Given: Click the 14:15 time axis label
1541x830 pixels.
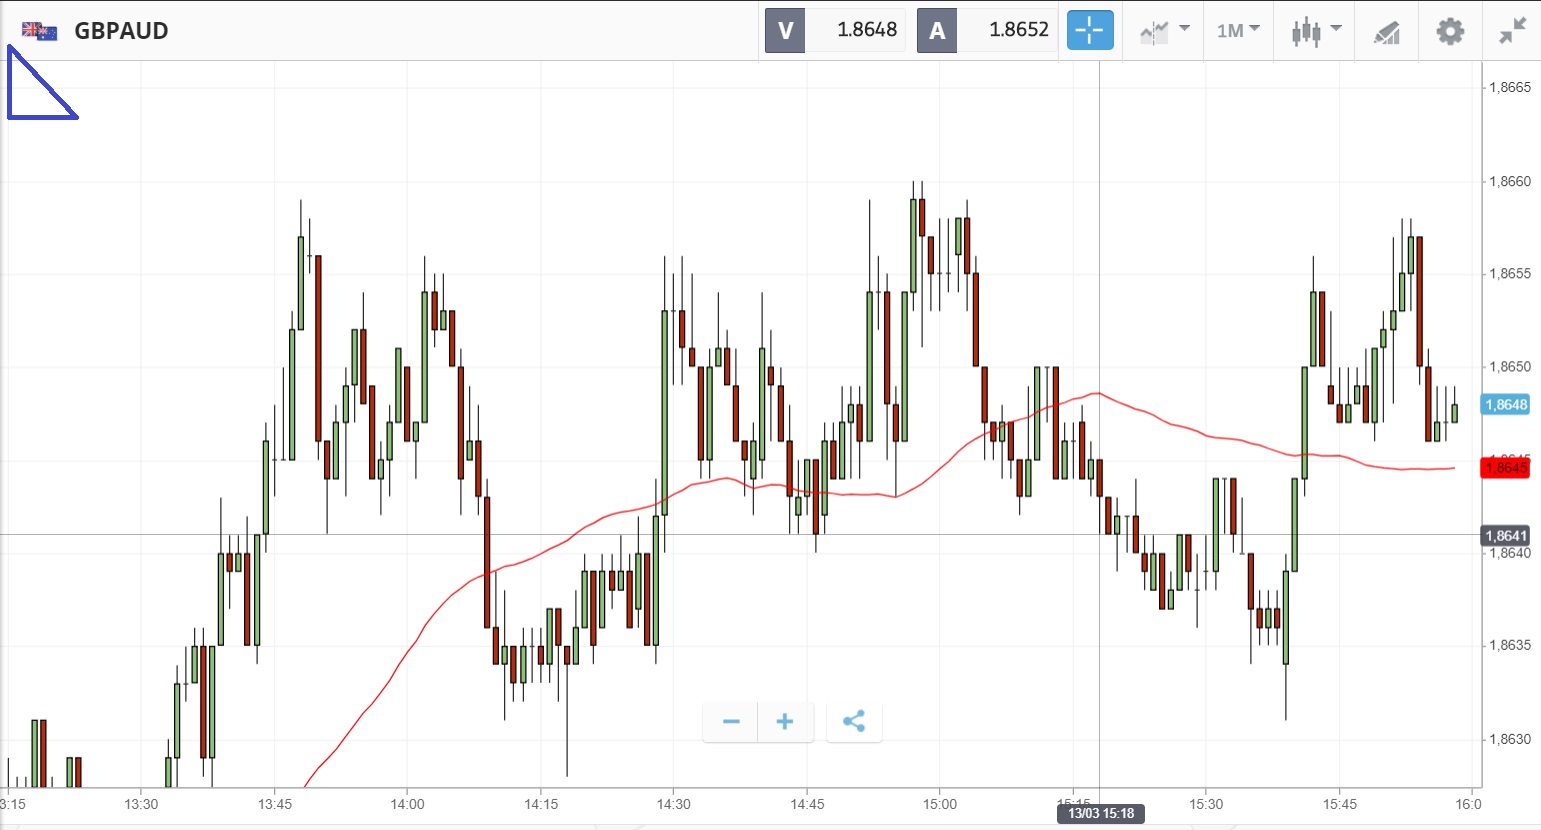Looking at the screenshot, I should 541,804.
